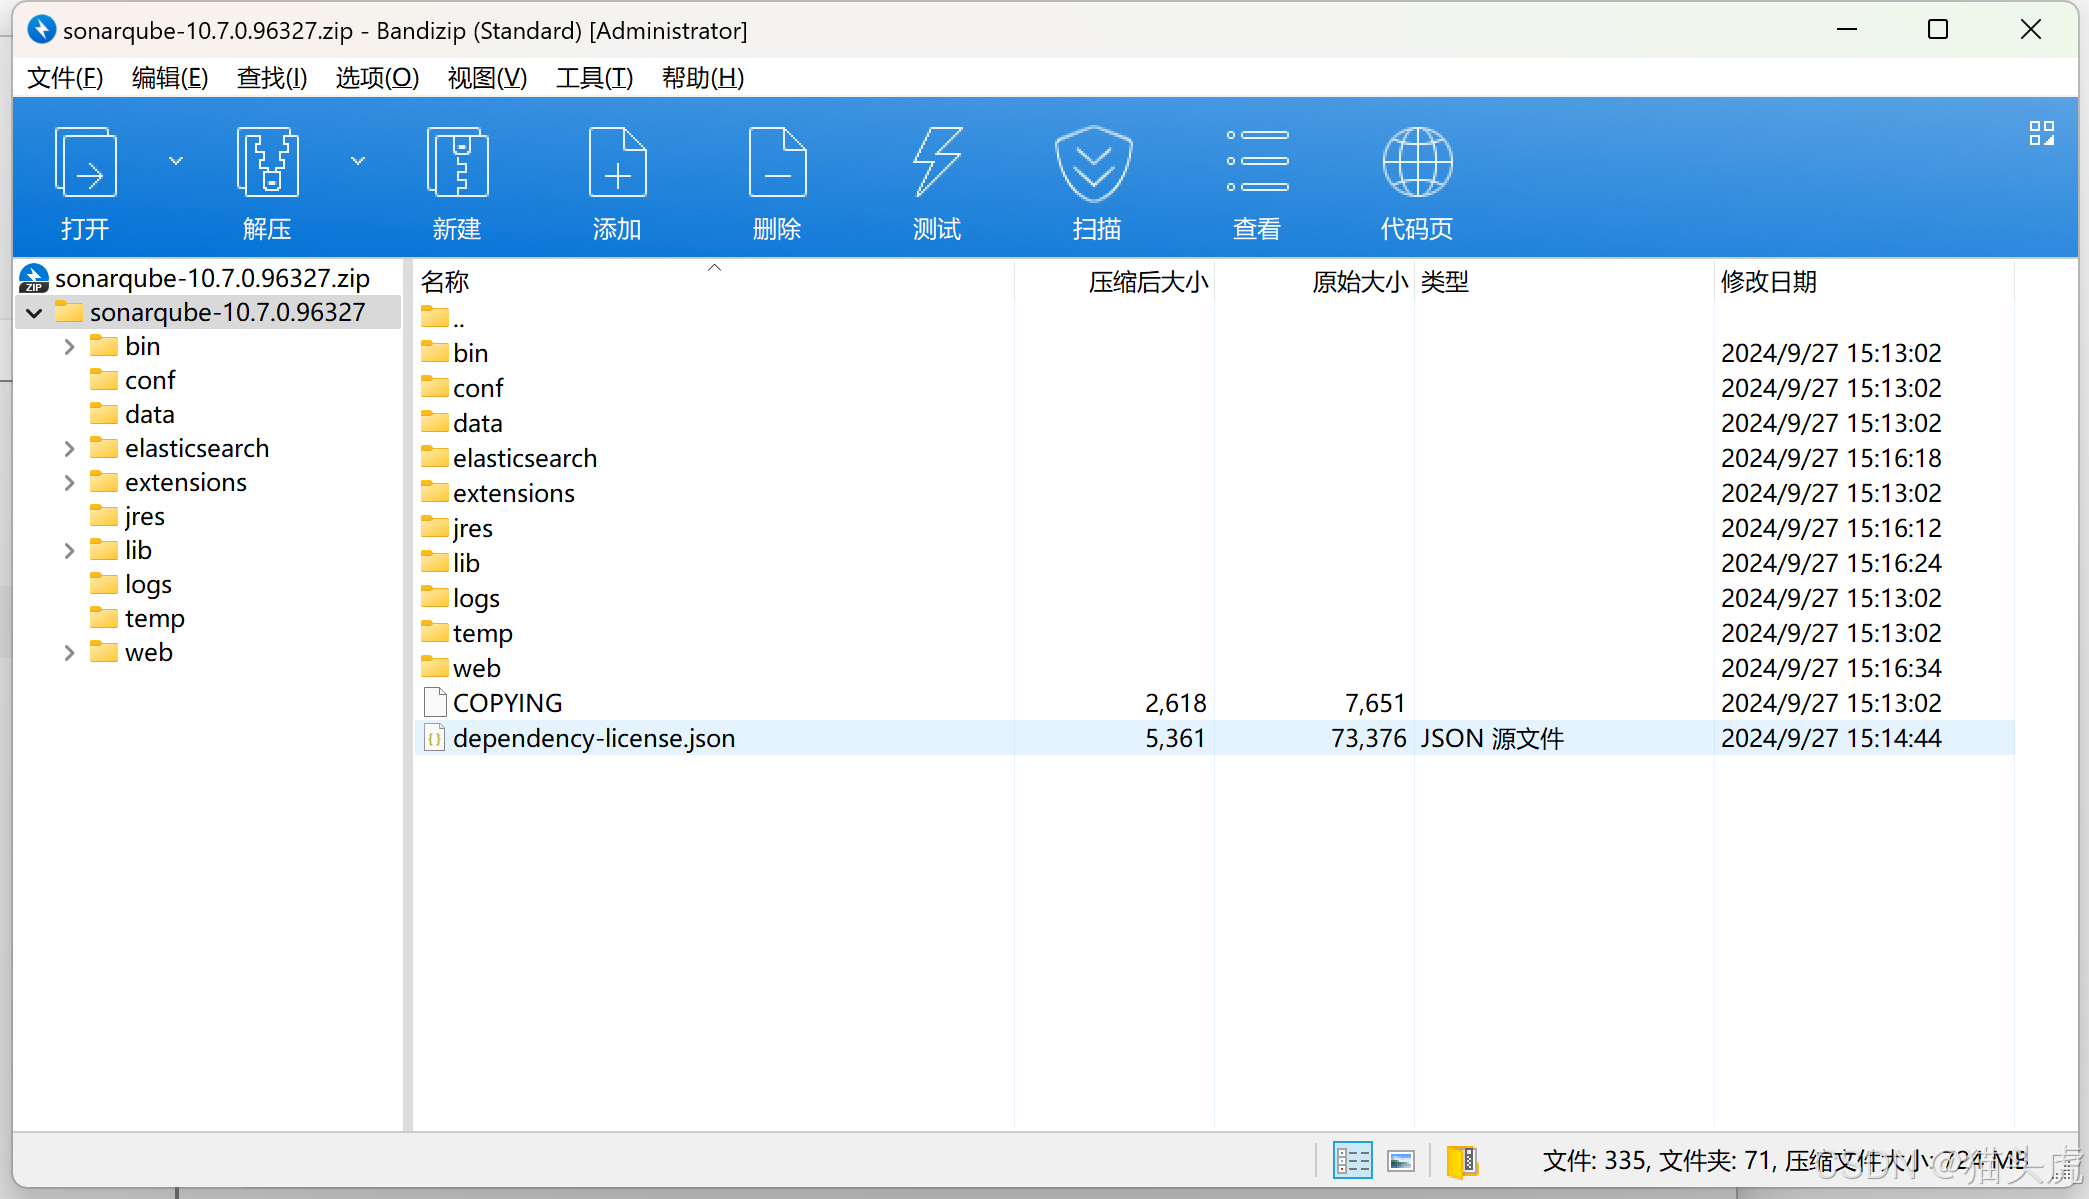Toggle the layout grid icon at top right
The height and width of the screenshot is (1199, 2089).
tap(2041, 132)
